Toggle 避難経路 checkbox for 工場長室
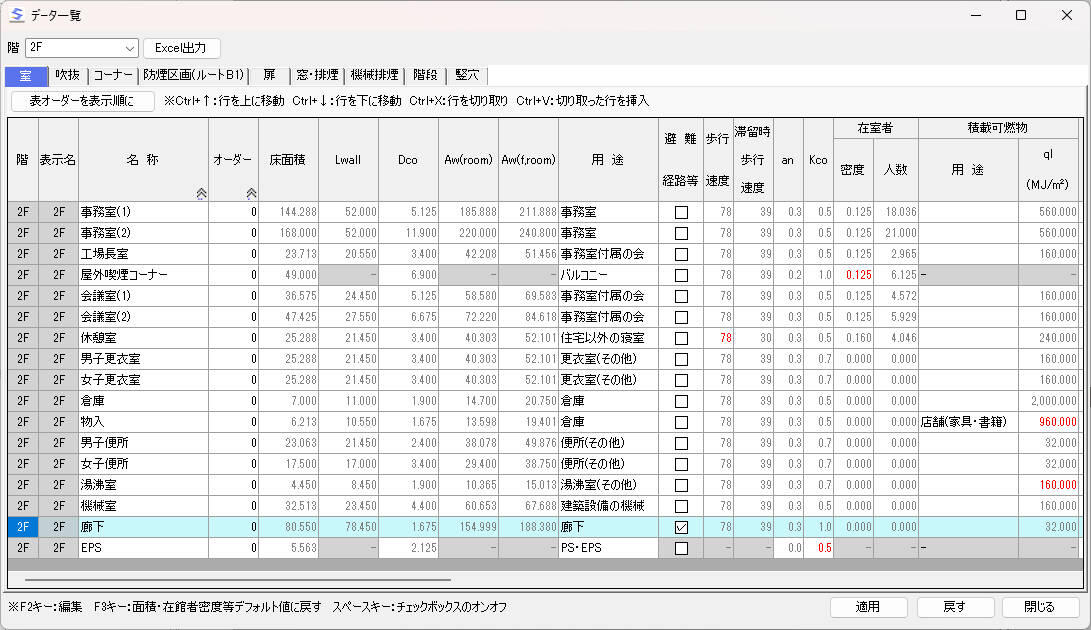 point(681,254)
